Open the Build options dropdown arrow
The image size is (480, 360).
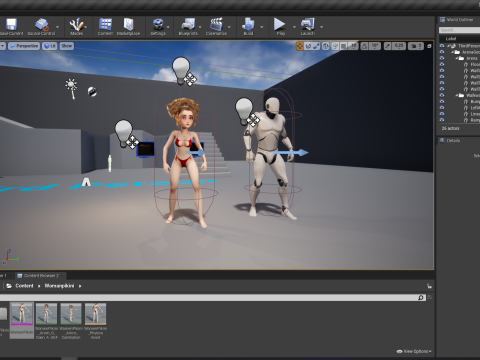click(x=262, y=27)
